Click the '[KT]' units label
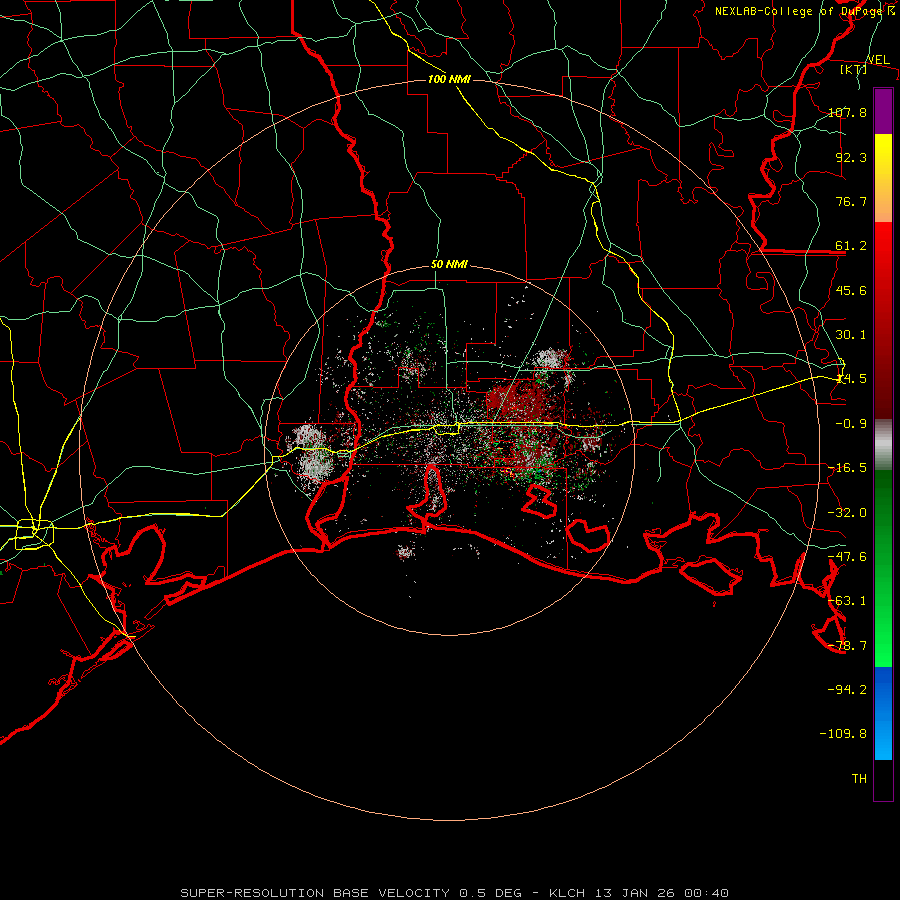This screenshot has height=900, width=900. [853, 69]
